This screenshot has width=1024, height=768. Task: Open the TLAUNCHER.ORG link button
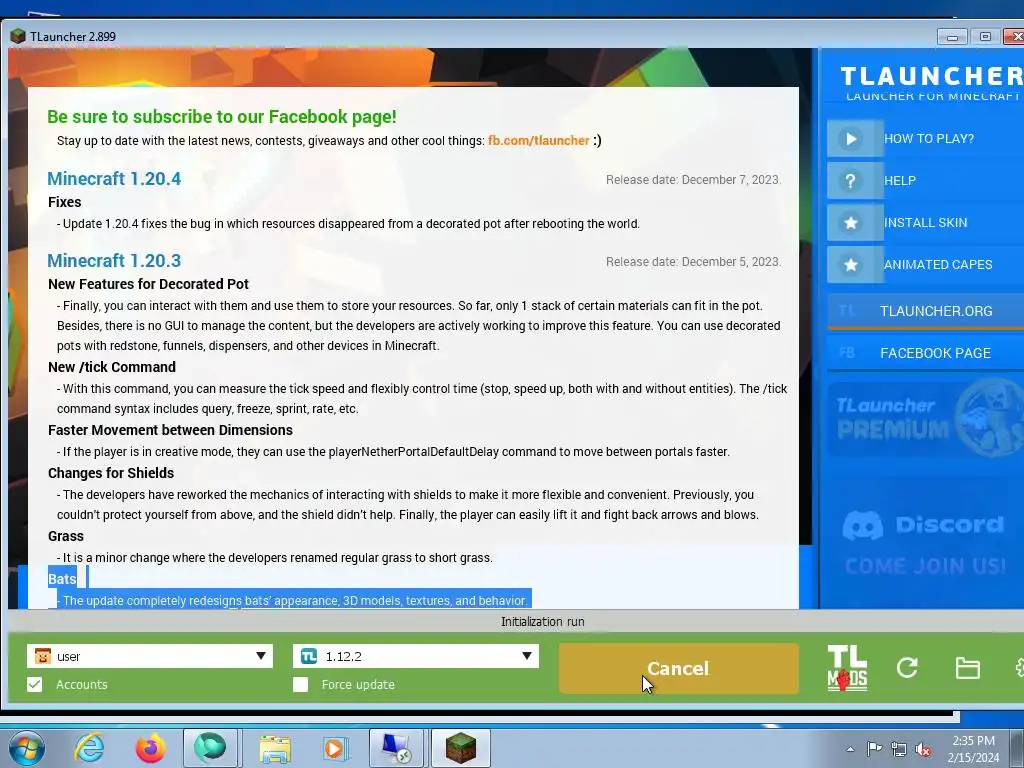click(x=925, y=311)
